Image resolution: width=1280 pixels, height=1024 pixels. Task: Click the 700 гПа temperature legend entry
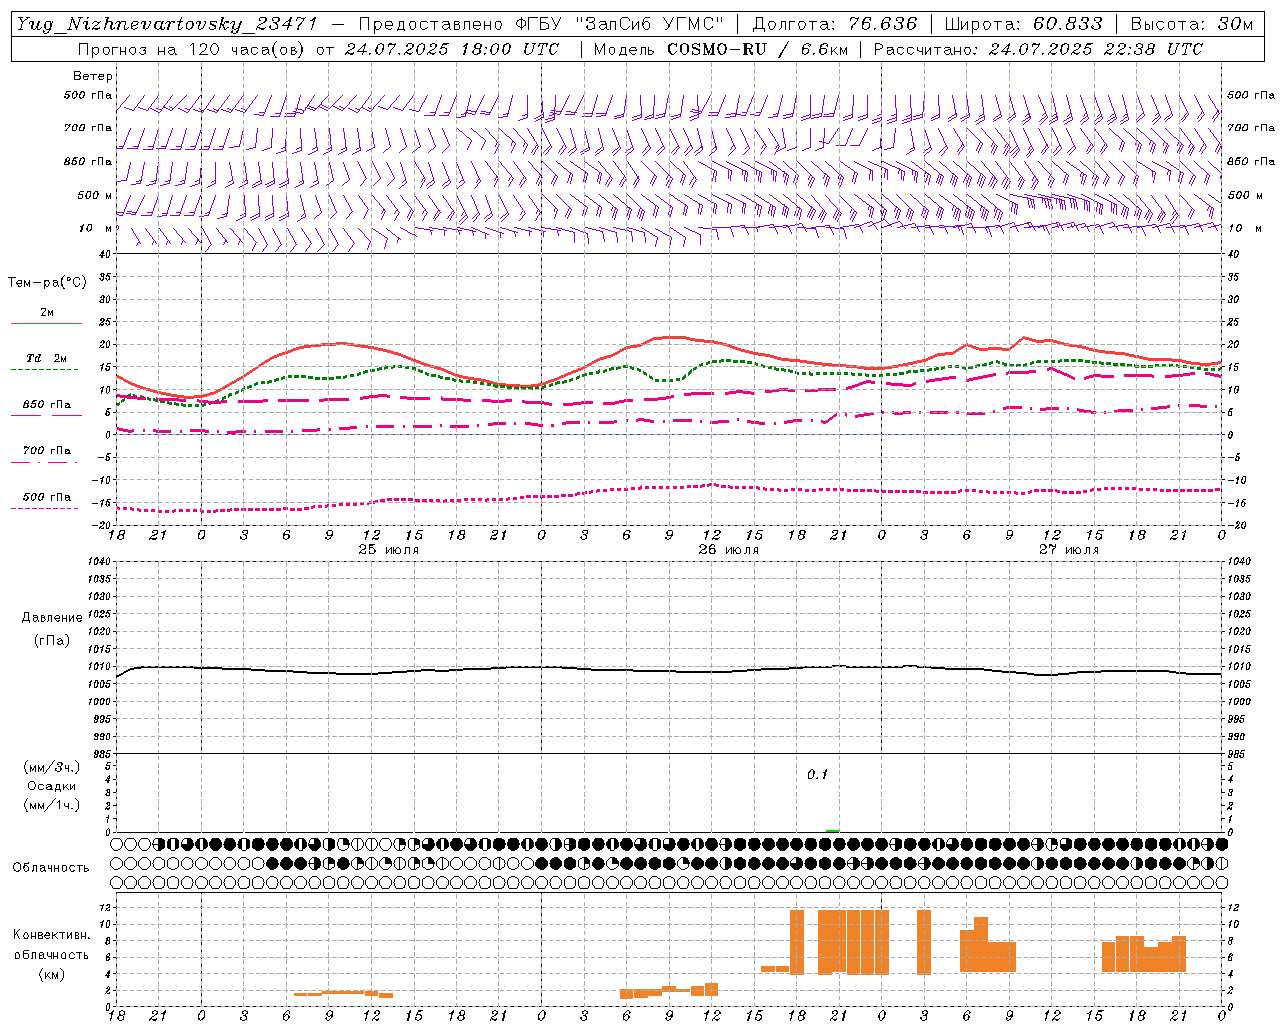click(47, 451)
